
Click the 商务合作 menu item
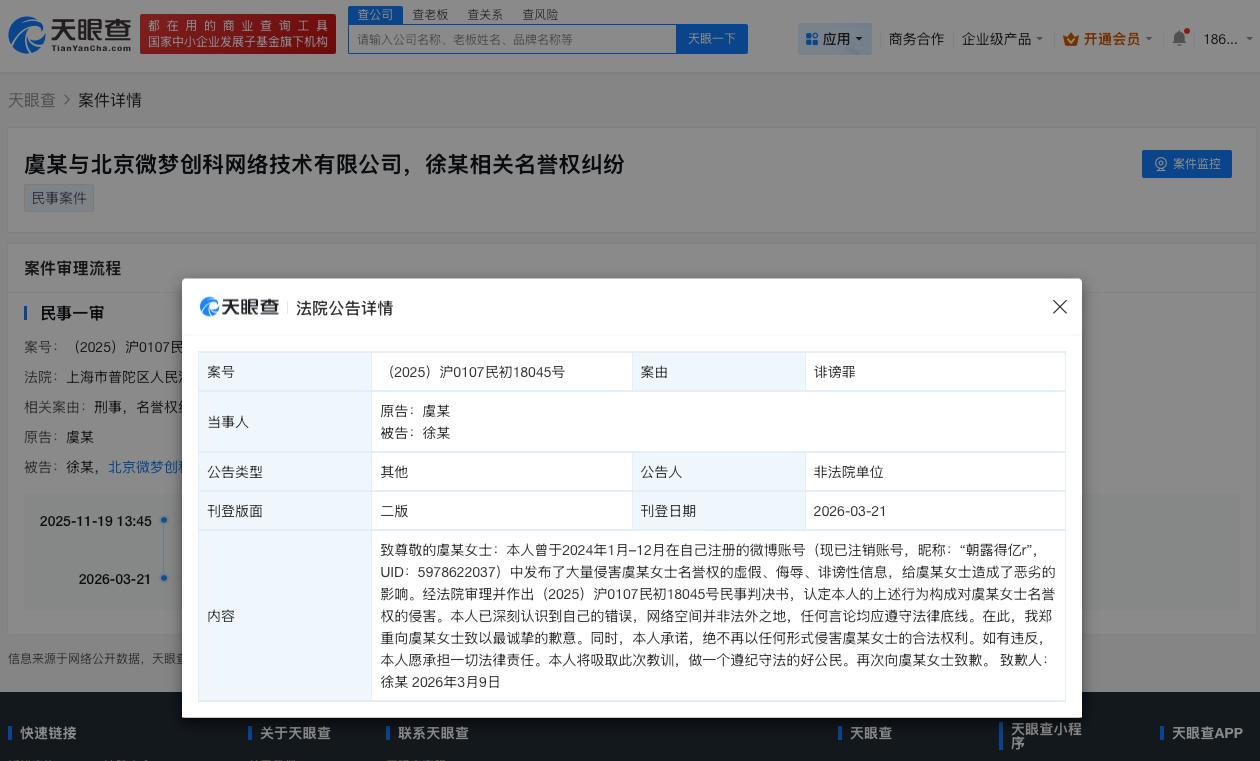(916, 39)
